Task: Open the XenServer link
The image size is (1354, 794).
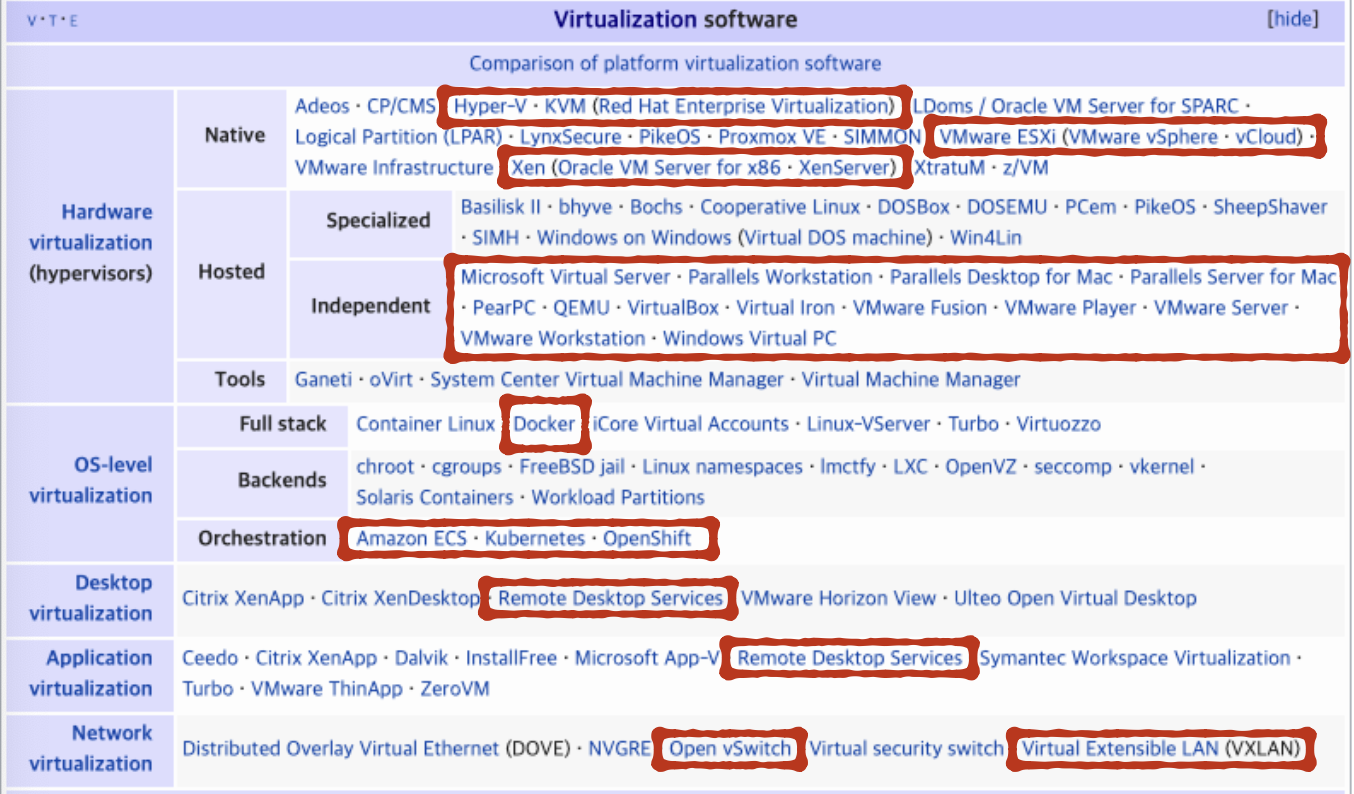Action: 844,168
